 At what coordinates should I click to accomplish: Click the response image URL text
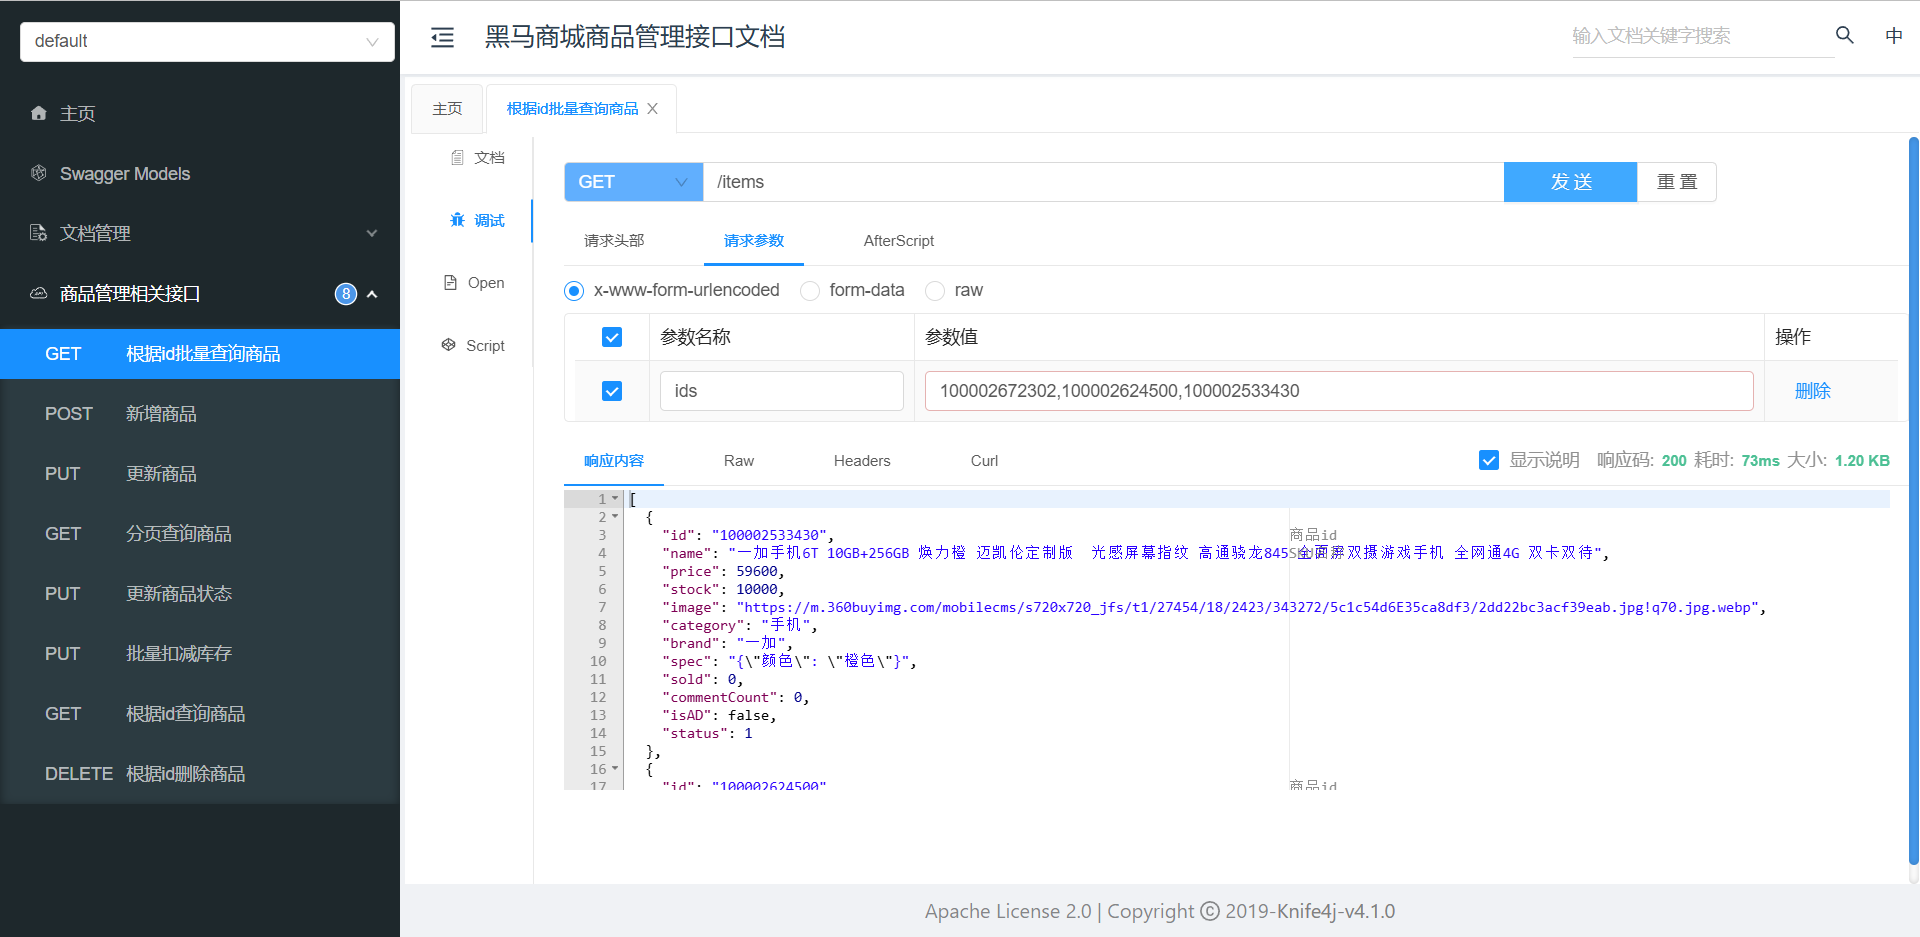coord(1248,607)
